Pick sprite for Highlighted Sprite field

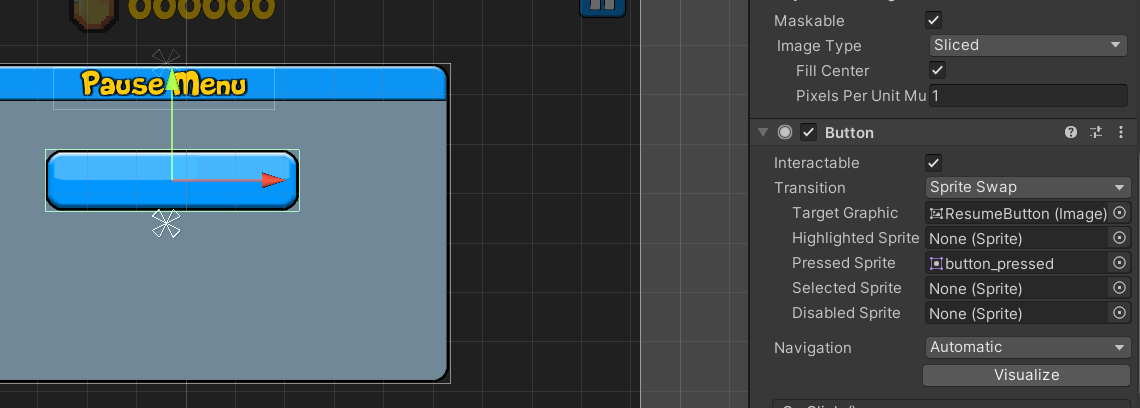[x=1120, y=238]
